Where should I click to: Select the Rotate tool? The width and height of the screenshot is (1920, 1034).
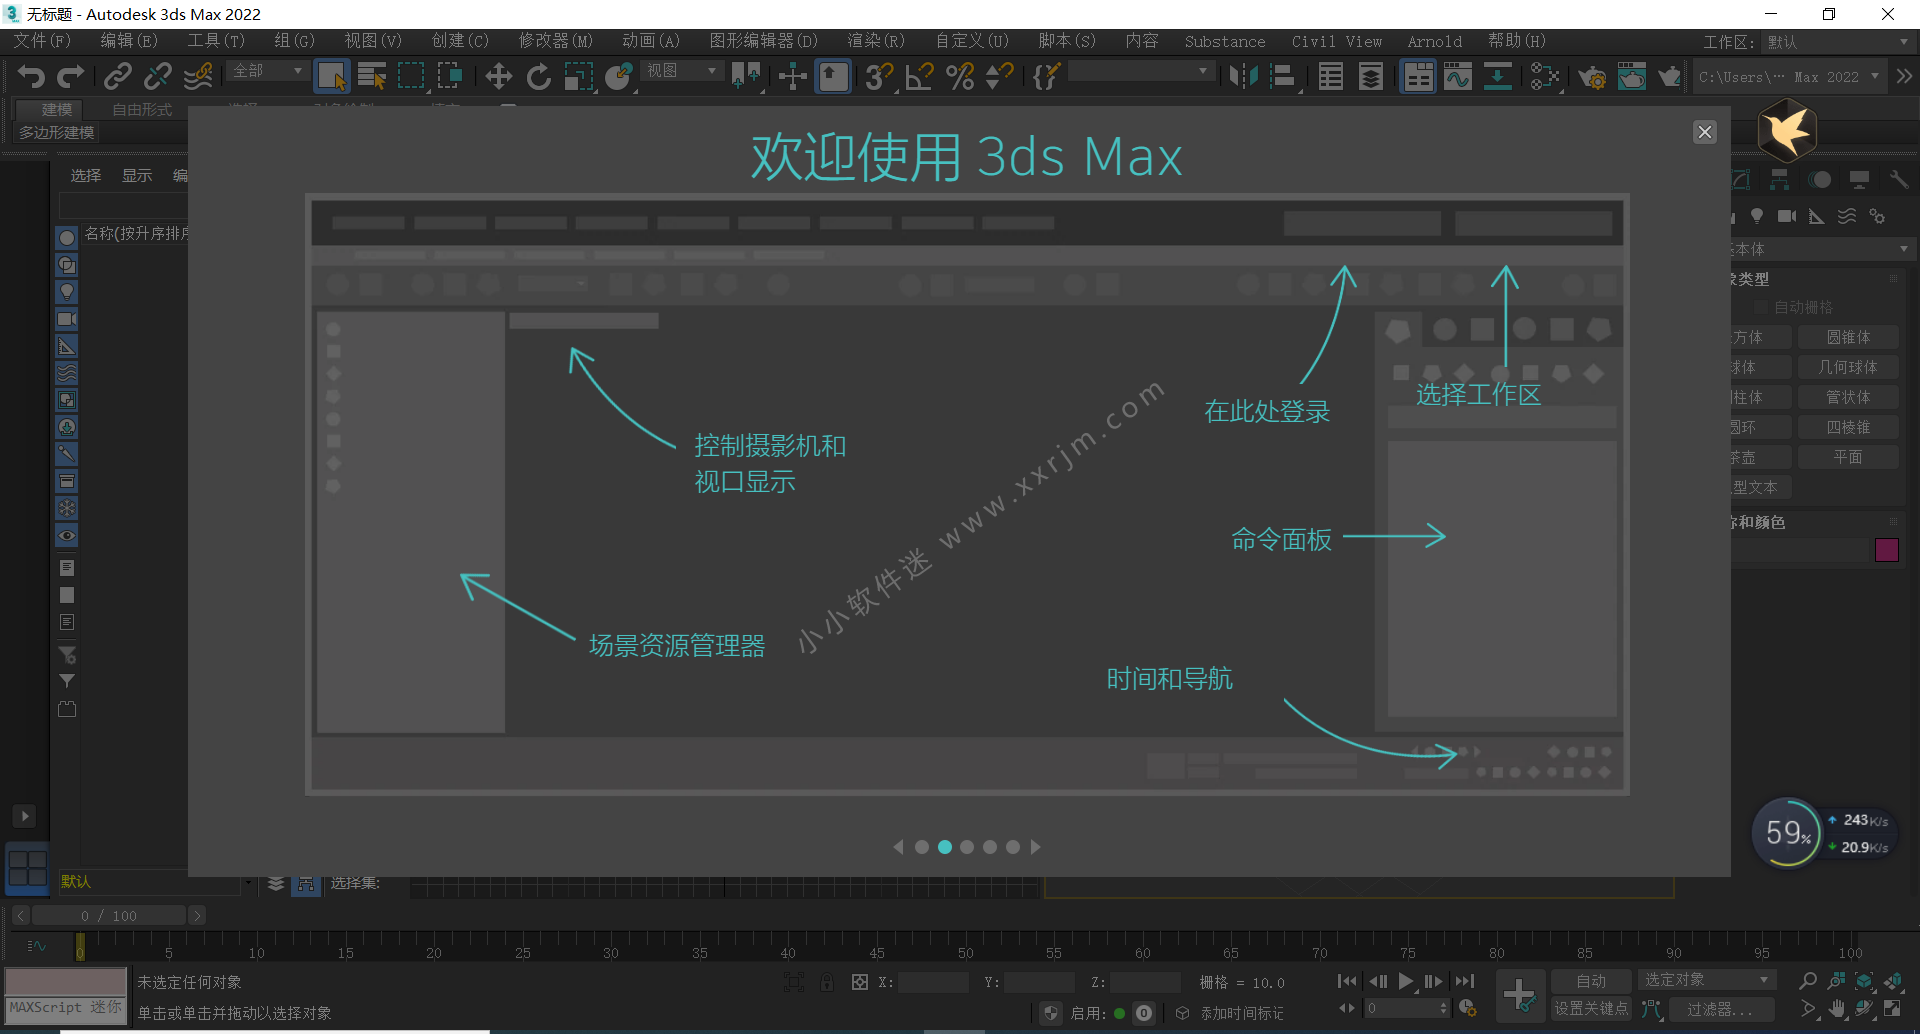click(x=538, y=76)
